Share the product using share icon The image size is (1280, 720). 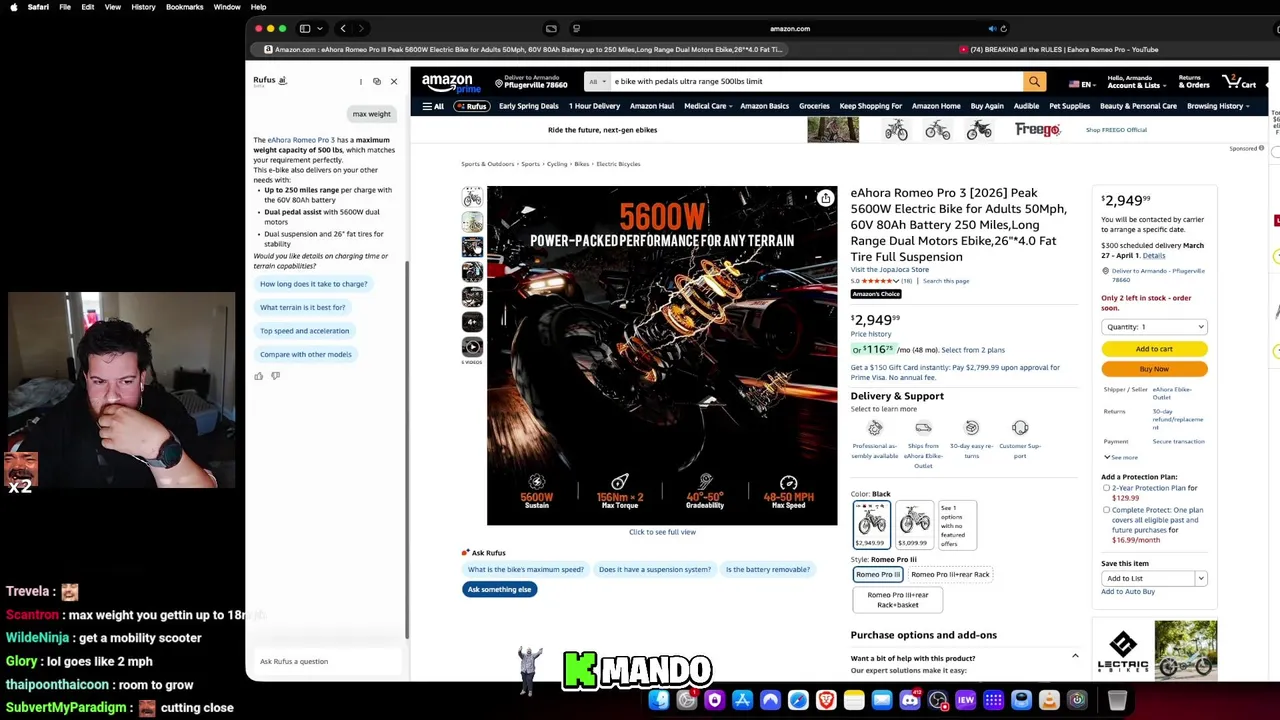coord(825,198)
